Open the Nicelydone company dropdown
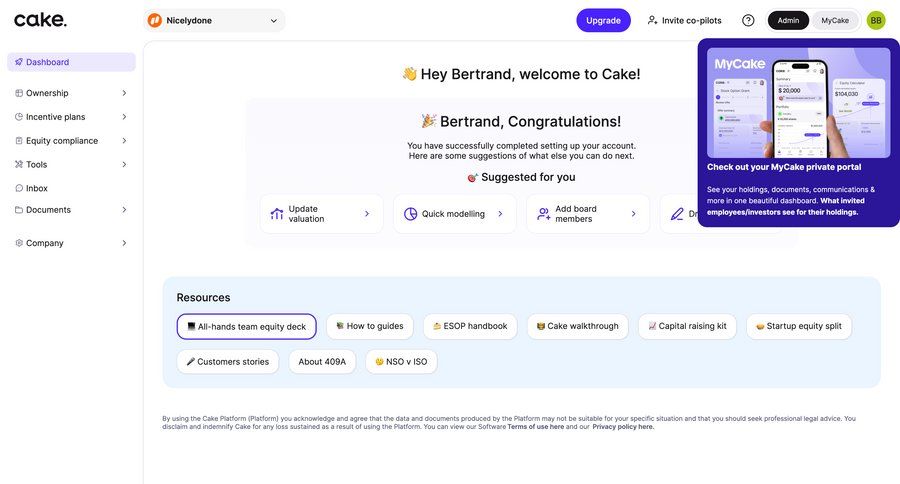 (x=214, y=20)
